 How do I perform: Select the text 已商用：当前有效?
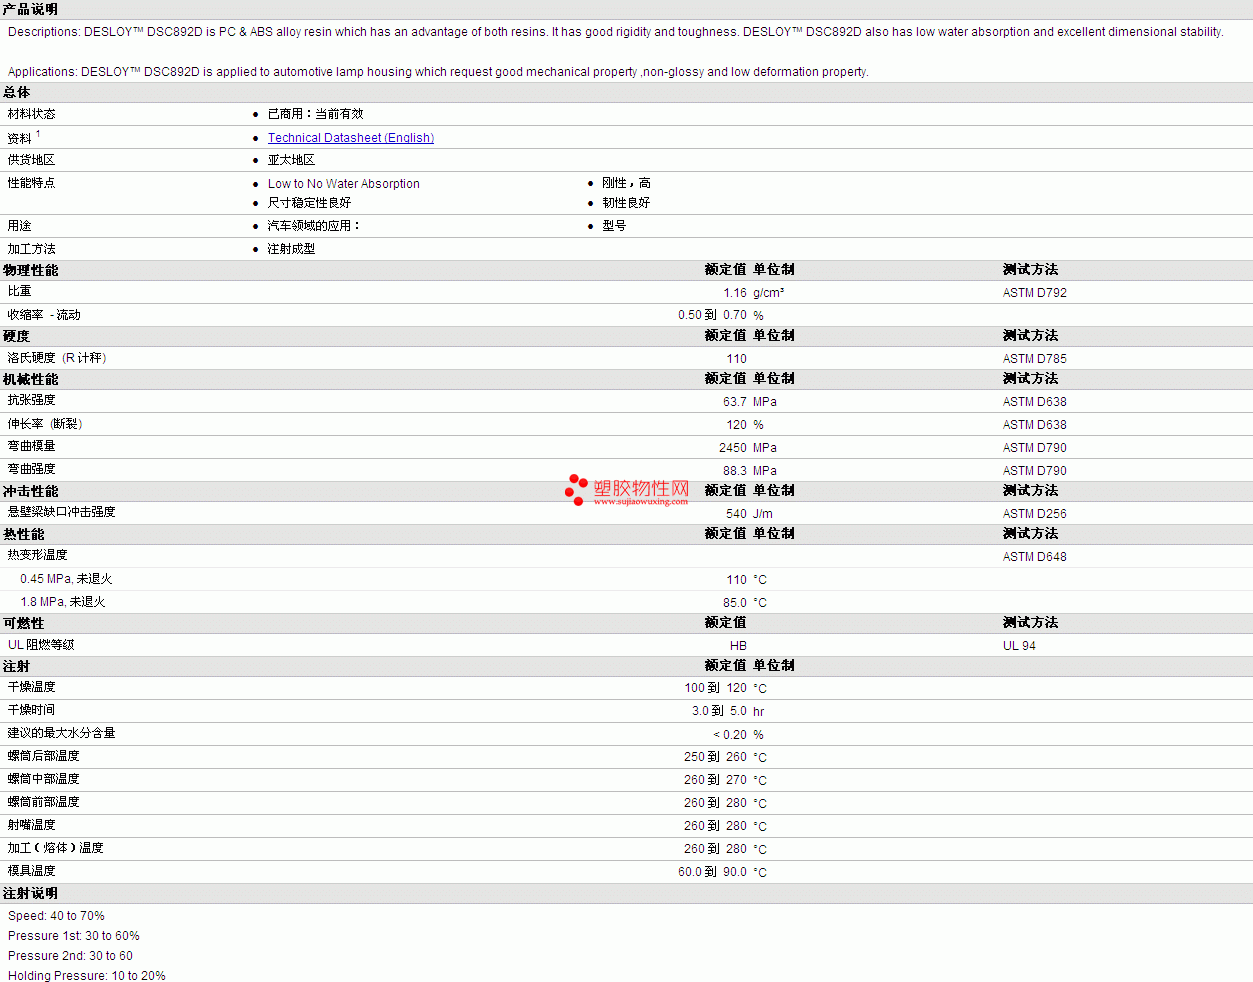click(x=316, y=114)
